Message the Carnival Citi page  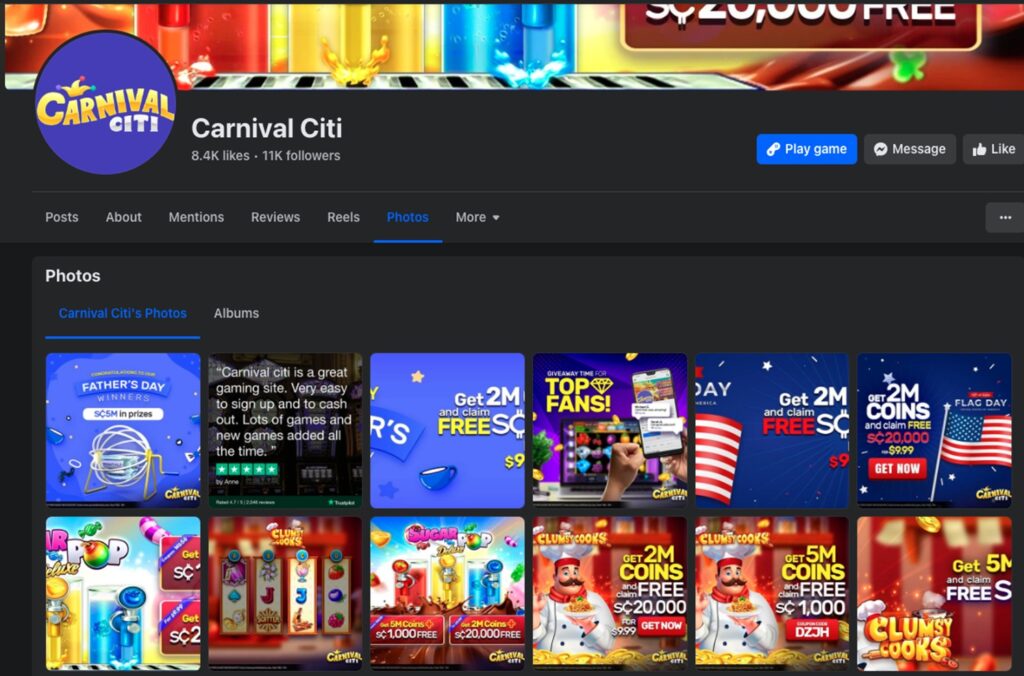pos(910,149)
